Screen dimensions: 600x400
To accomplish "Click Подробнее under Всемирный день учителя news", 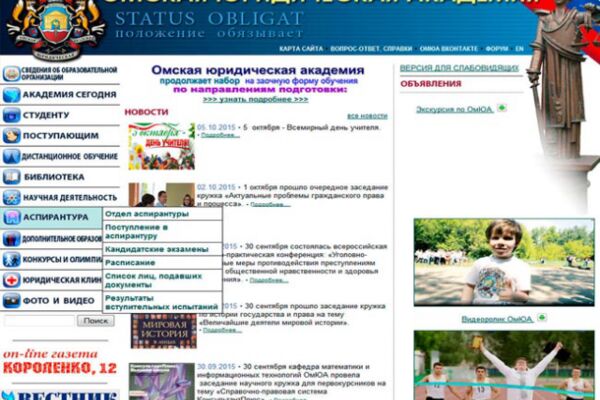I will [220, 136].
